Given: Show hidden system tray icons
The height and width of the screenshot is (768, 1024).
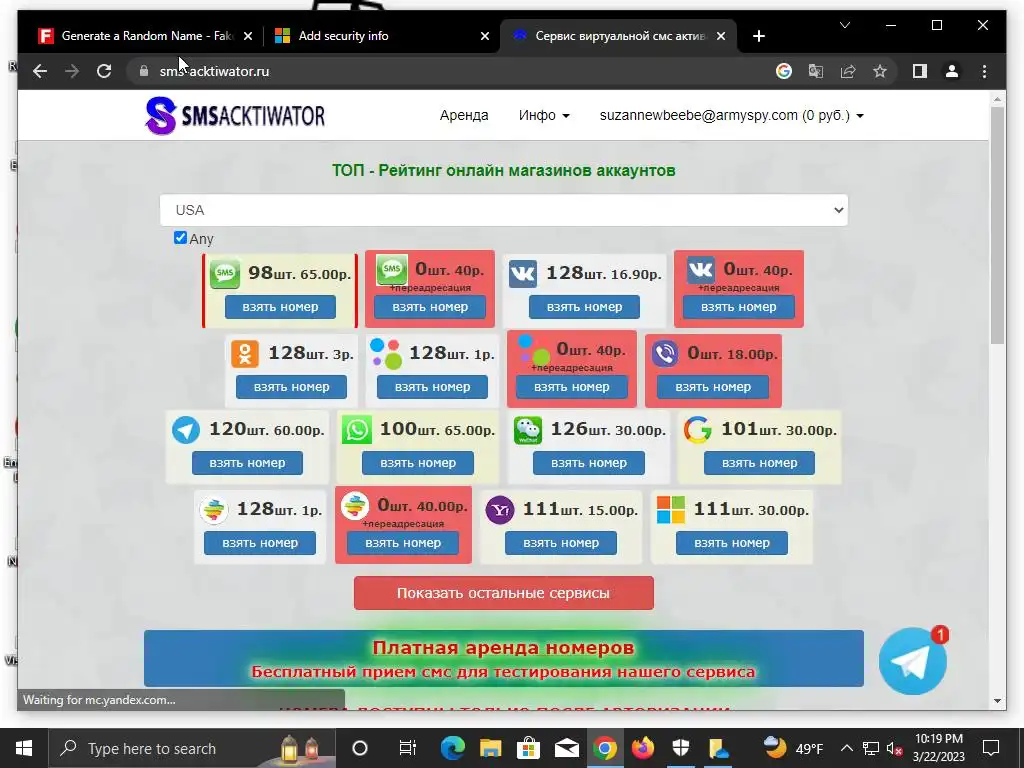Looking at the screenshot, I should (846, 748).
